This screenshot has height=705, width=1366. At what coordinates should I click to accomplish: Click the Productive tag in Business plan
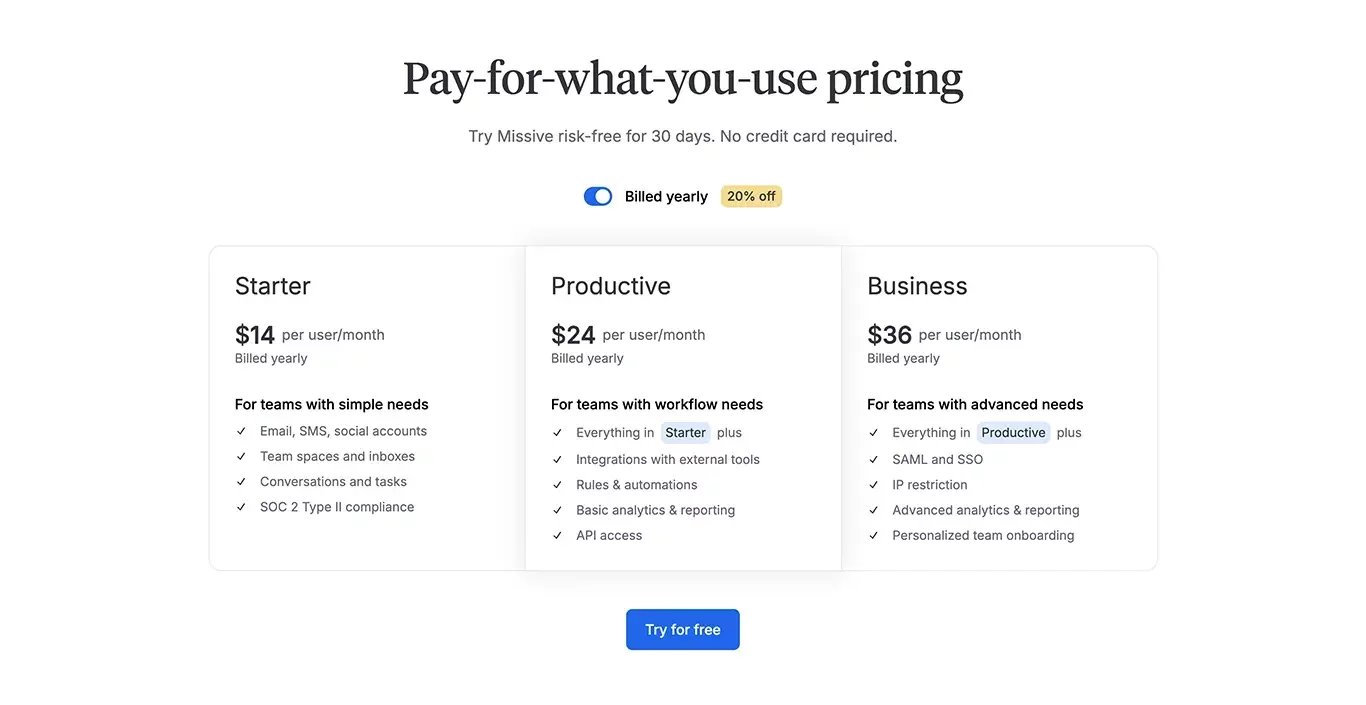1013,433
